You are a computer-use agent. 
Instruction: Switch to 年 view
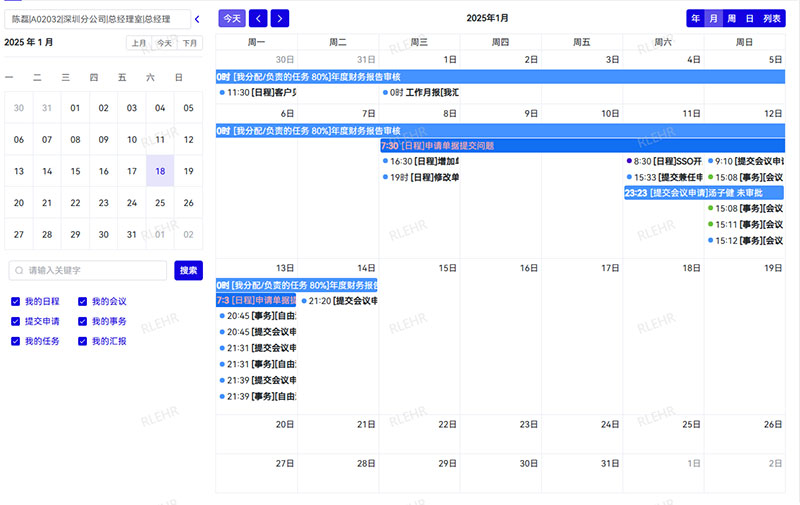tap(695, 18)
